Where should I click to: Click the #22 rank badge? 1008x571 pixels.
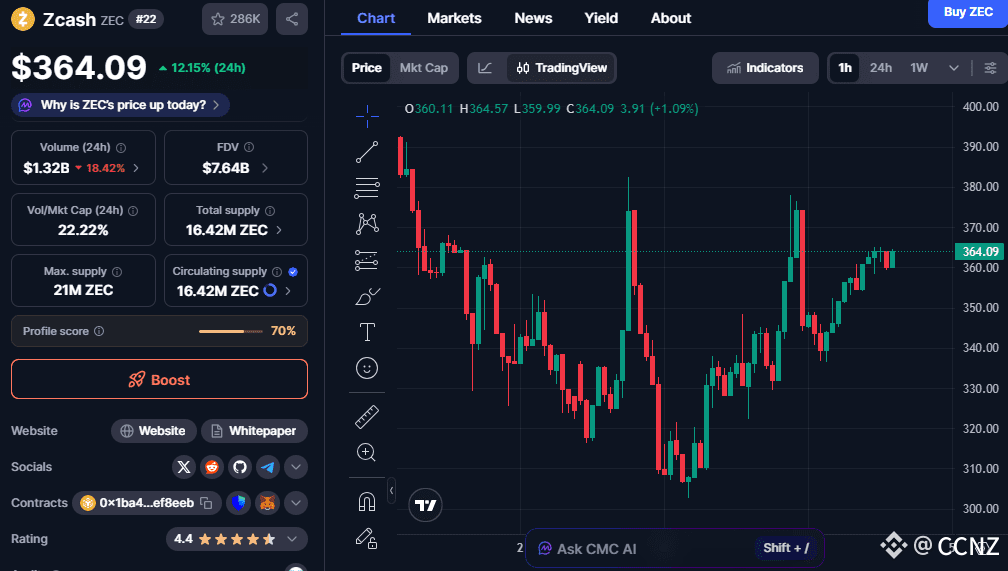(x=146, y=19)
